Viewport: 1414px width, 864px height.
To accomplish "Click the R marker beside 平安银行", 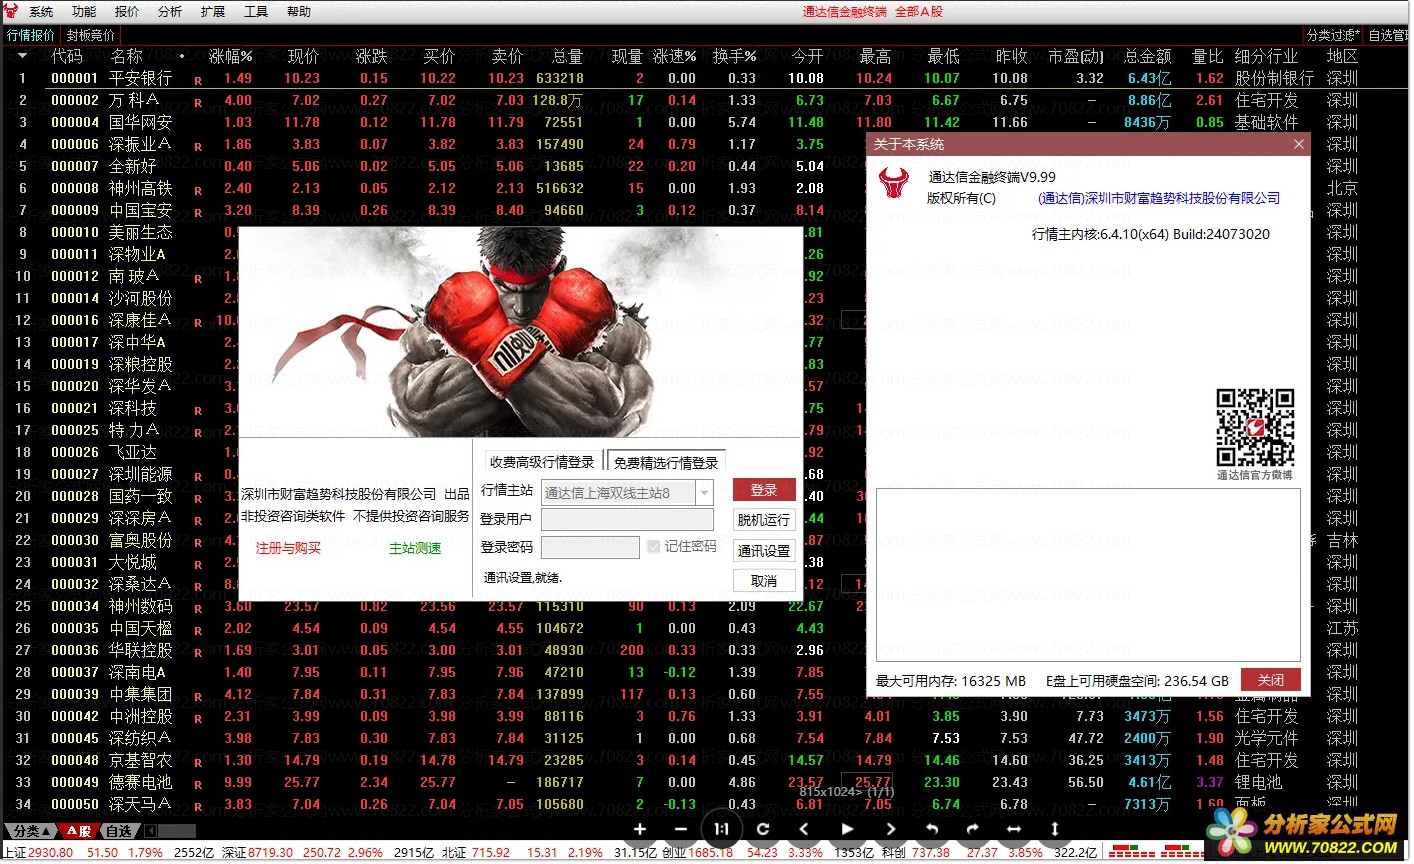I will tap(198, 80).
